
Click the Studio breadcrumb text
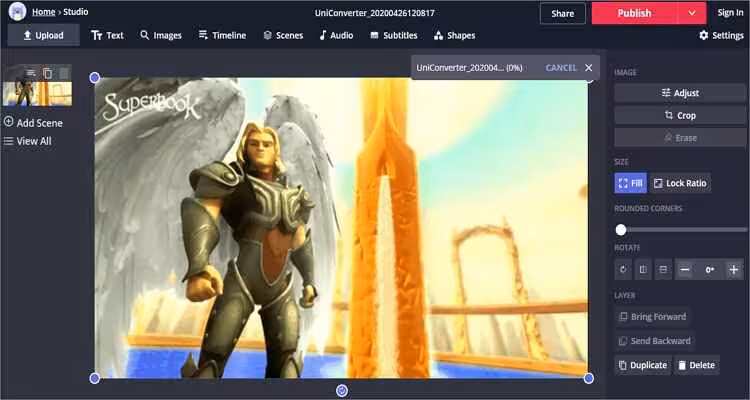tap(76, 12)
